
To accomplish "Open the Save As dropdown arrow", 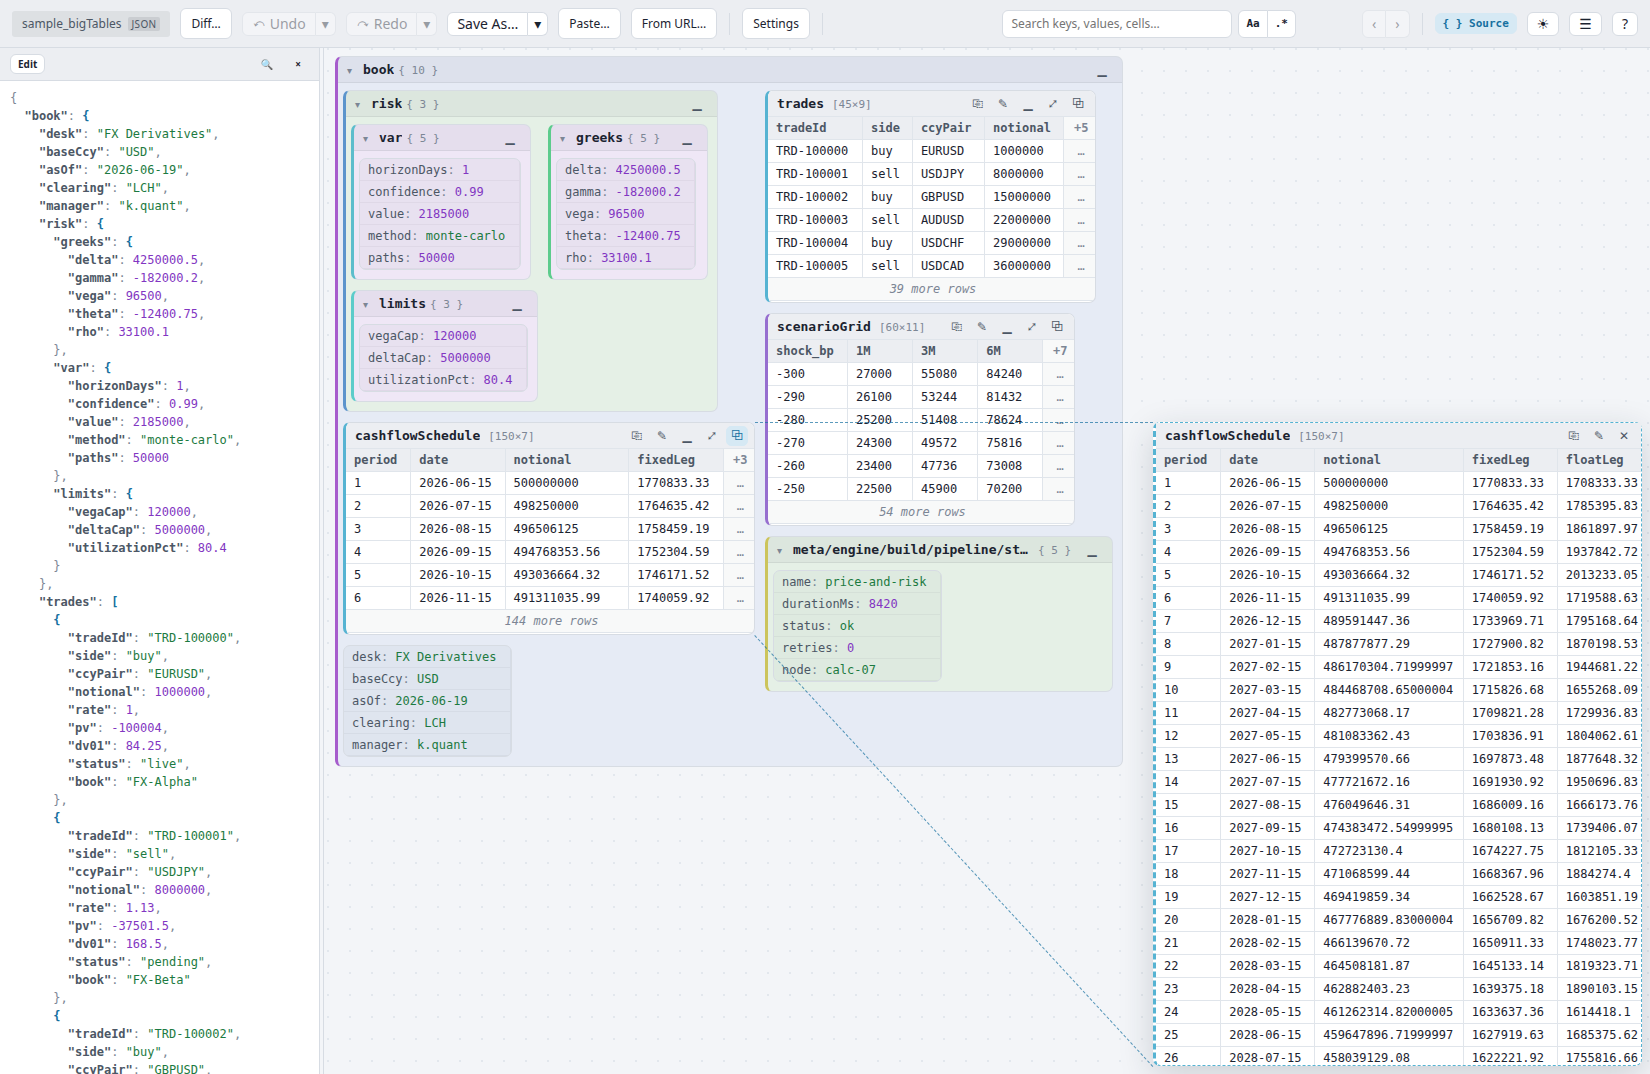I will (538, 24).
